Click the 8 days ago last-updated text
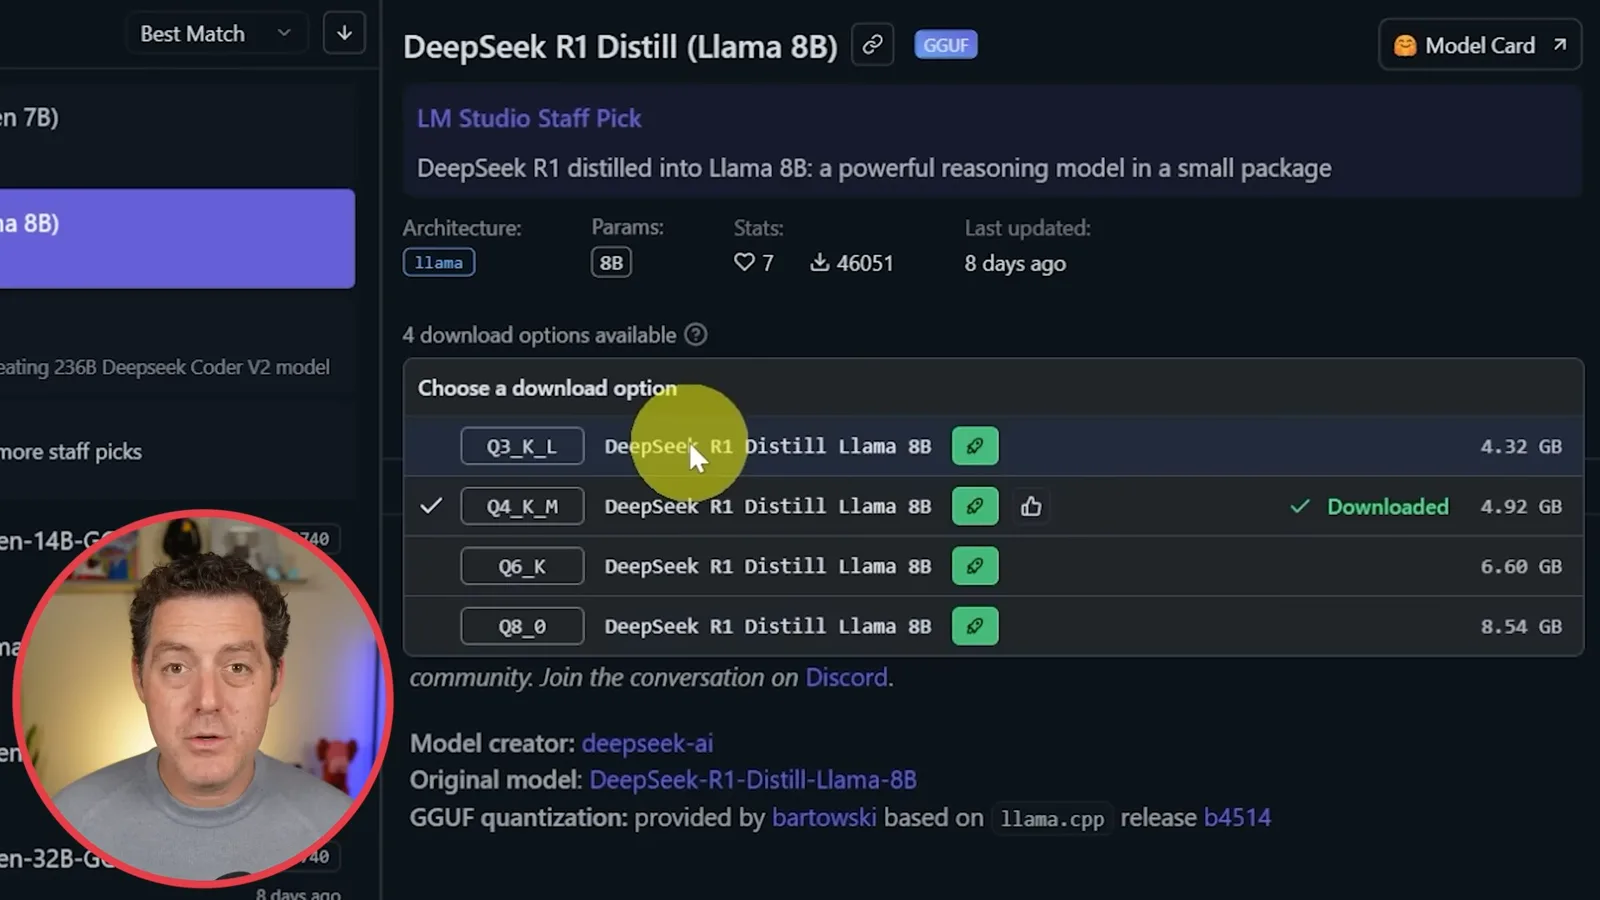1600x900 pixels. pyautogui.click(x=1015, y=263)
